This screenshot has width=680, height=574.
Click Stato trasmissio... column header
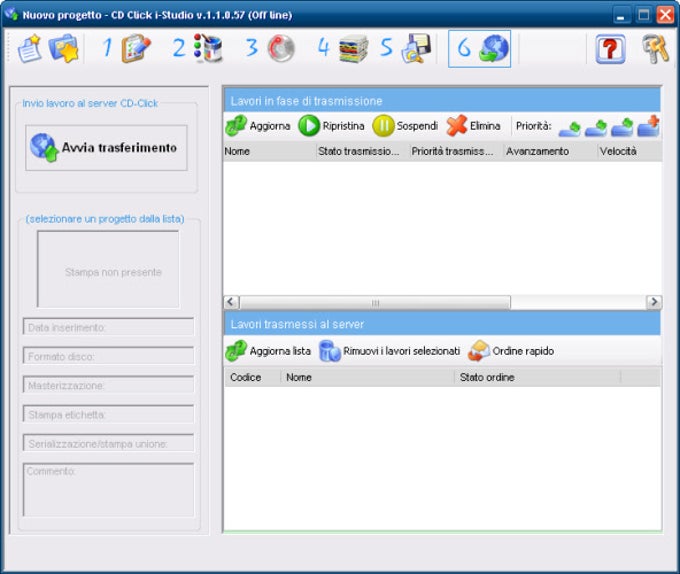[x=363, y=151]
